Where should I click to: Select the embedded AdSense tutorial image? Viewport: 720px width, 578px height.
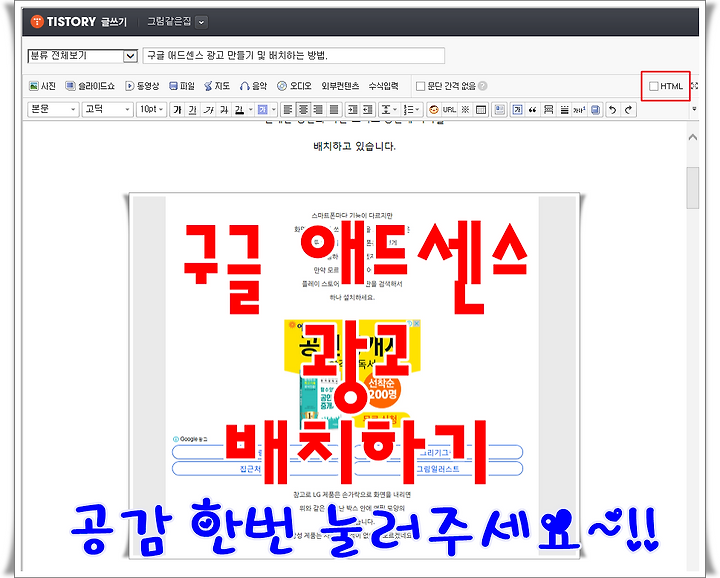[x=354, y=376]
